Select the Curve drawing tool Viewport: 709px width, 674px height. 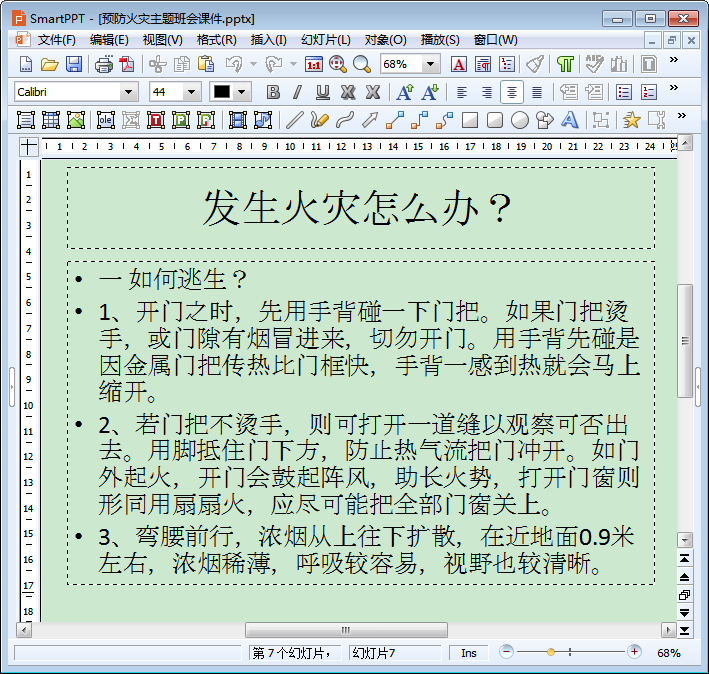(345, 120)
